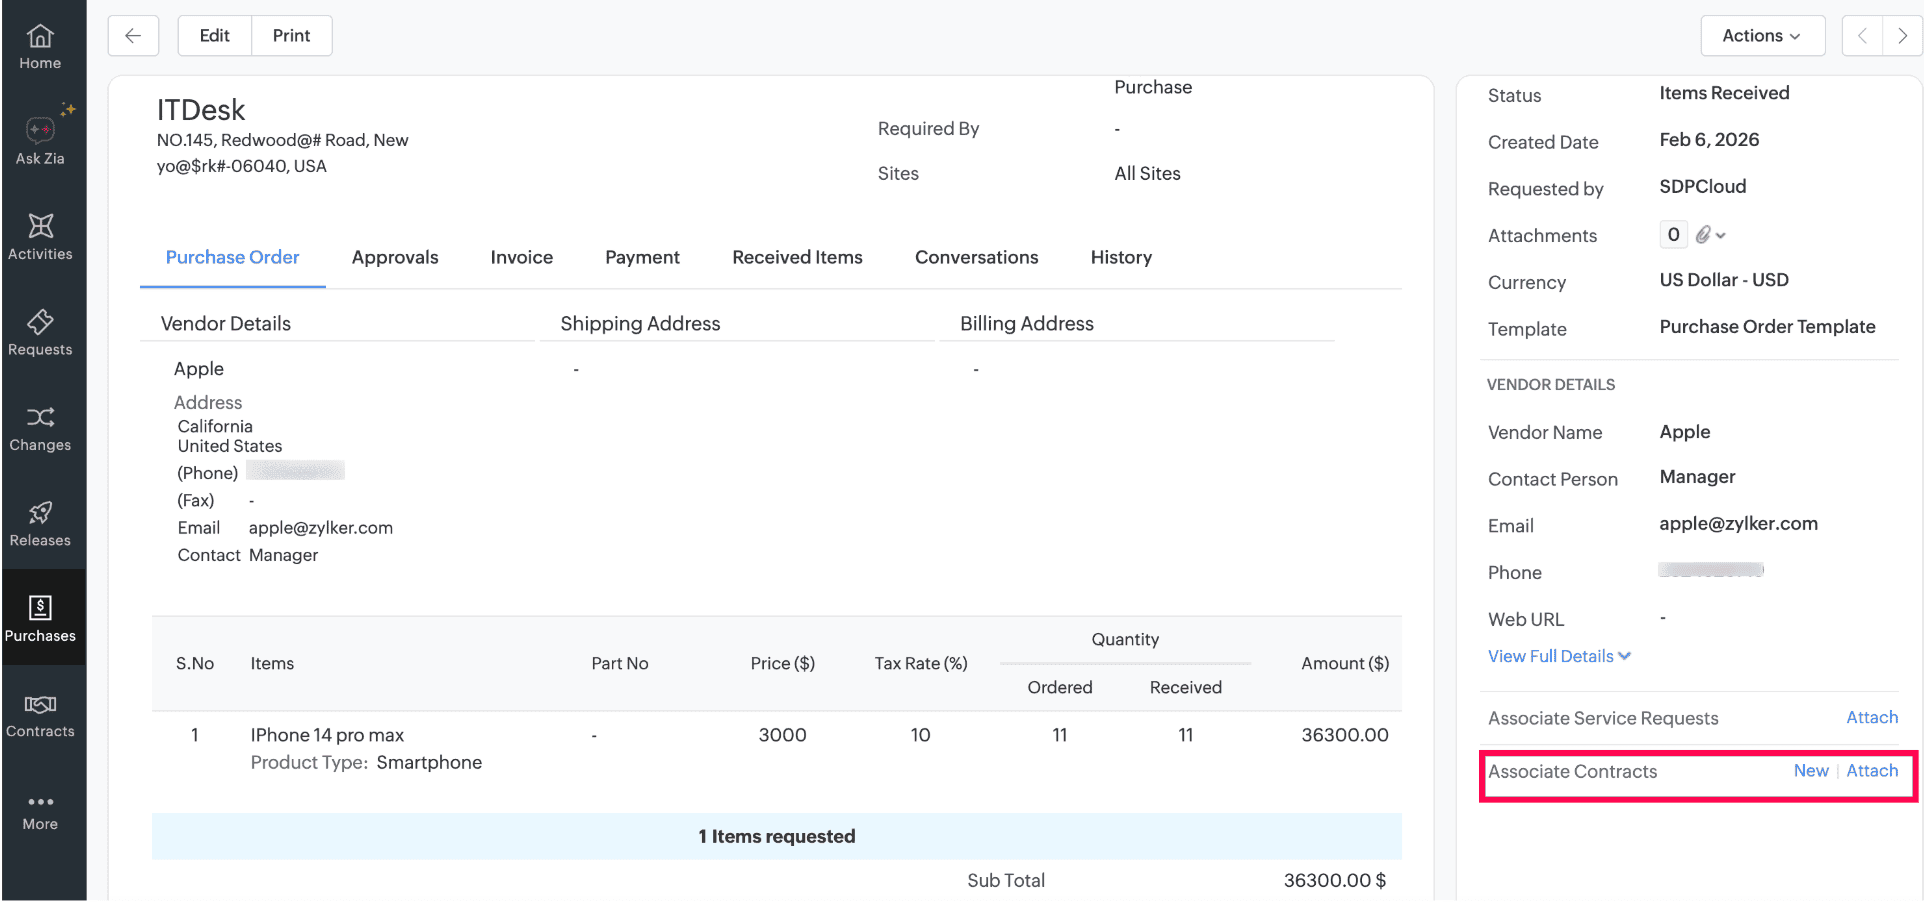Create New associated contract

click(1810, 771)
